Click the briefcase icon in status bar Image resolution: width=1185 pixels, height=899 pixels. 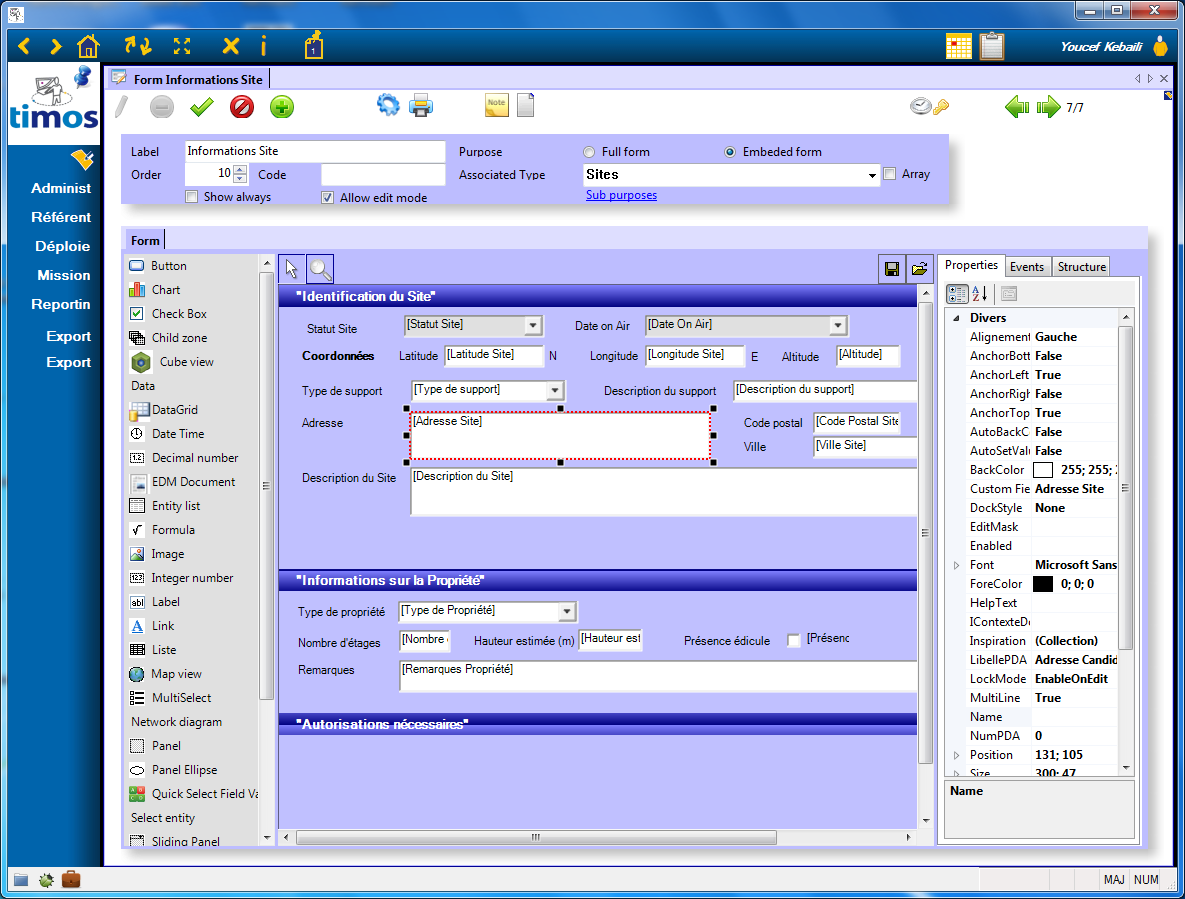(x=71, y=879)
